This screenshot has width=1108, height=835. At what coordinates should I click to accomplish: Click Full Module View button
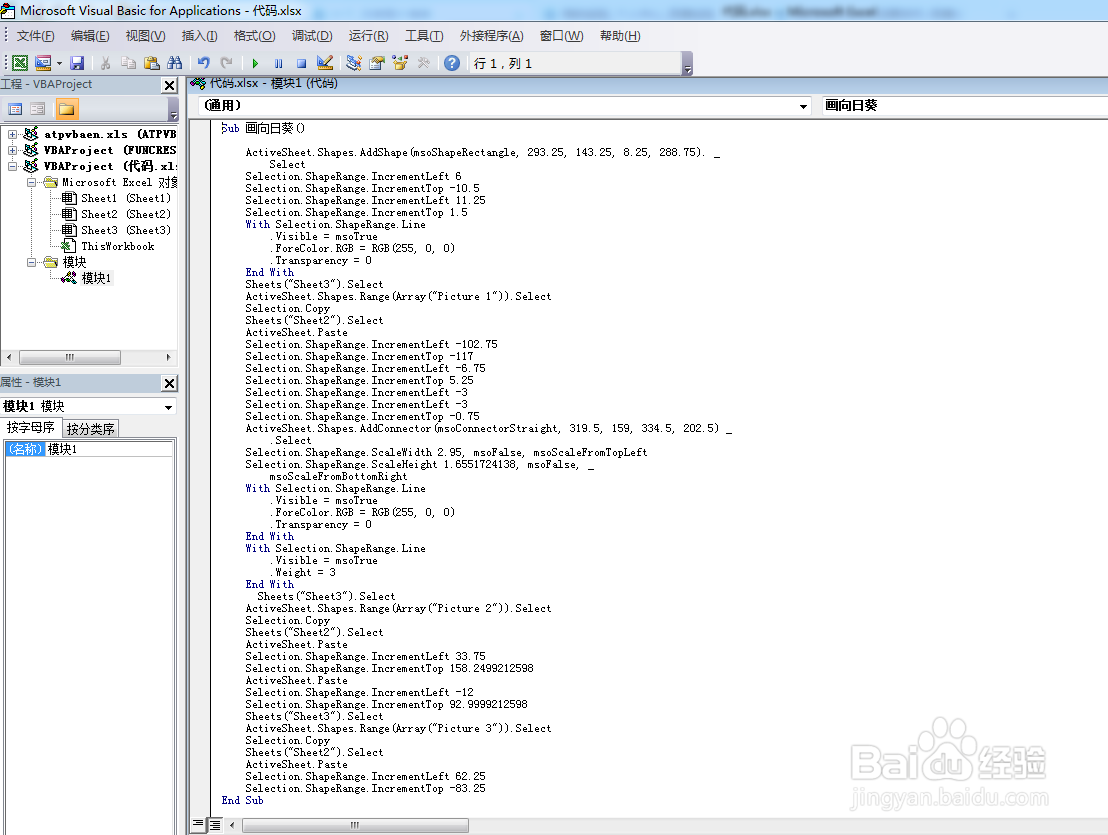pyautogui.click(x=214, y=824)
